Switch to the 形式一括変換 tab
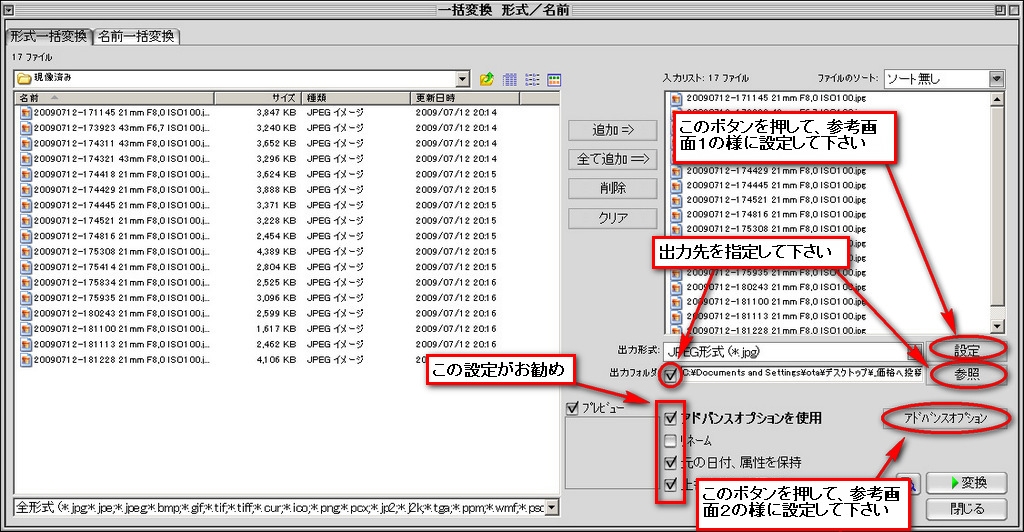The height and width of the screenshot is (532, 1024). pos(49,36)
